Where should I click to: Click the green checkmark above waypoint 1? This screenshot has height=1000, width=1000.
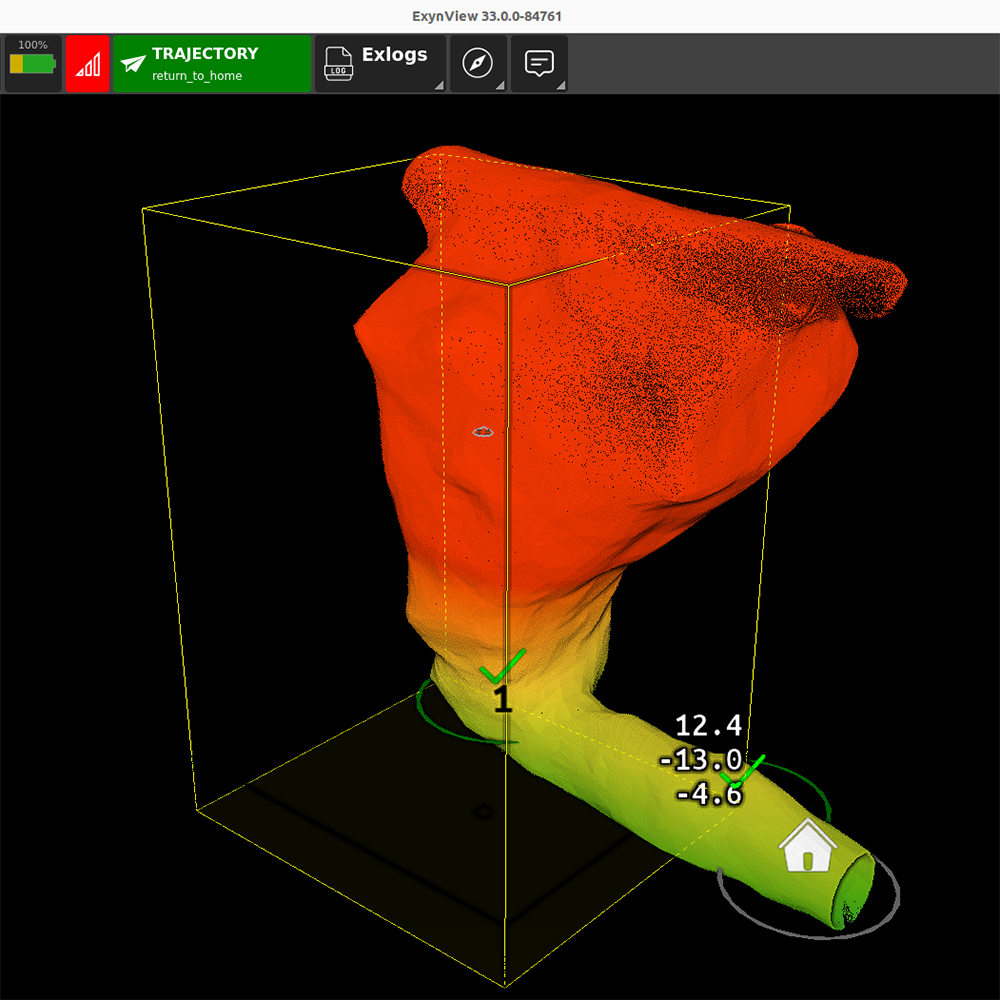pos(502,664)
